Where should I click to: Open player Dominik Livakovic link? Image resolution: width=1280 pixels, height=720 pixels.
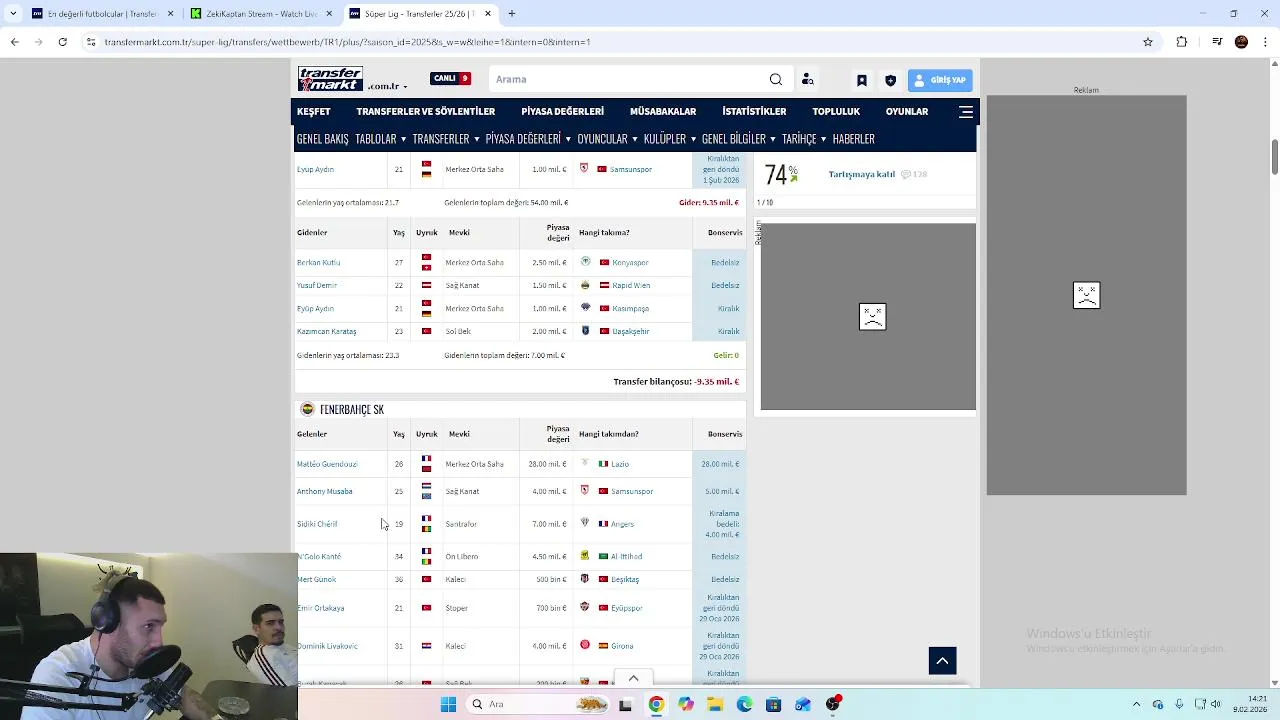coord(327,646)
